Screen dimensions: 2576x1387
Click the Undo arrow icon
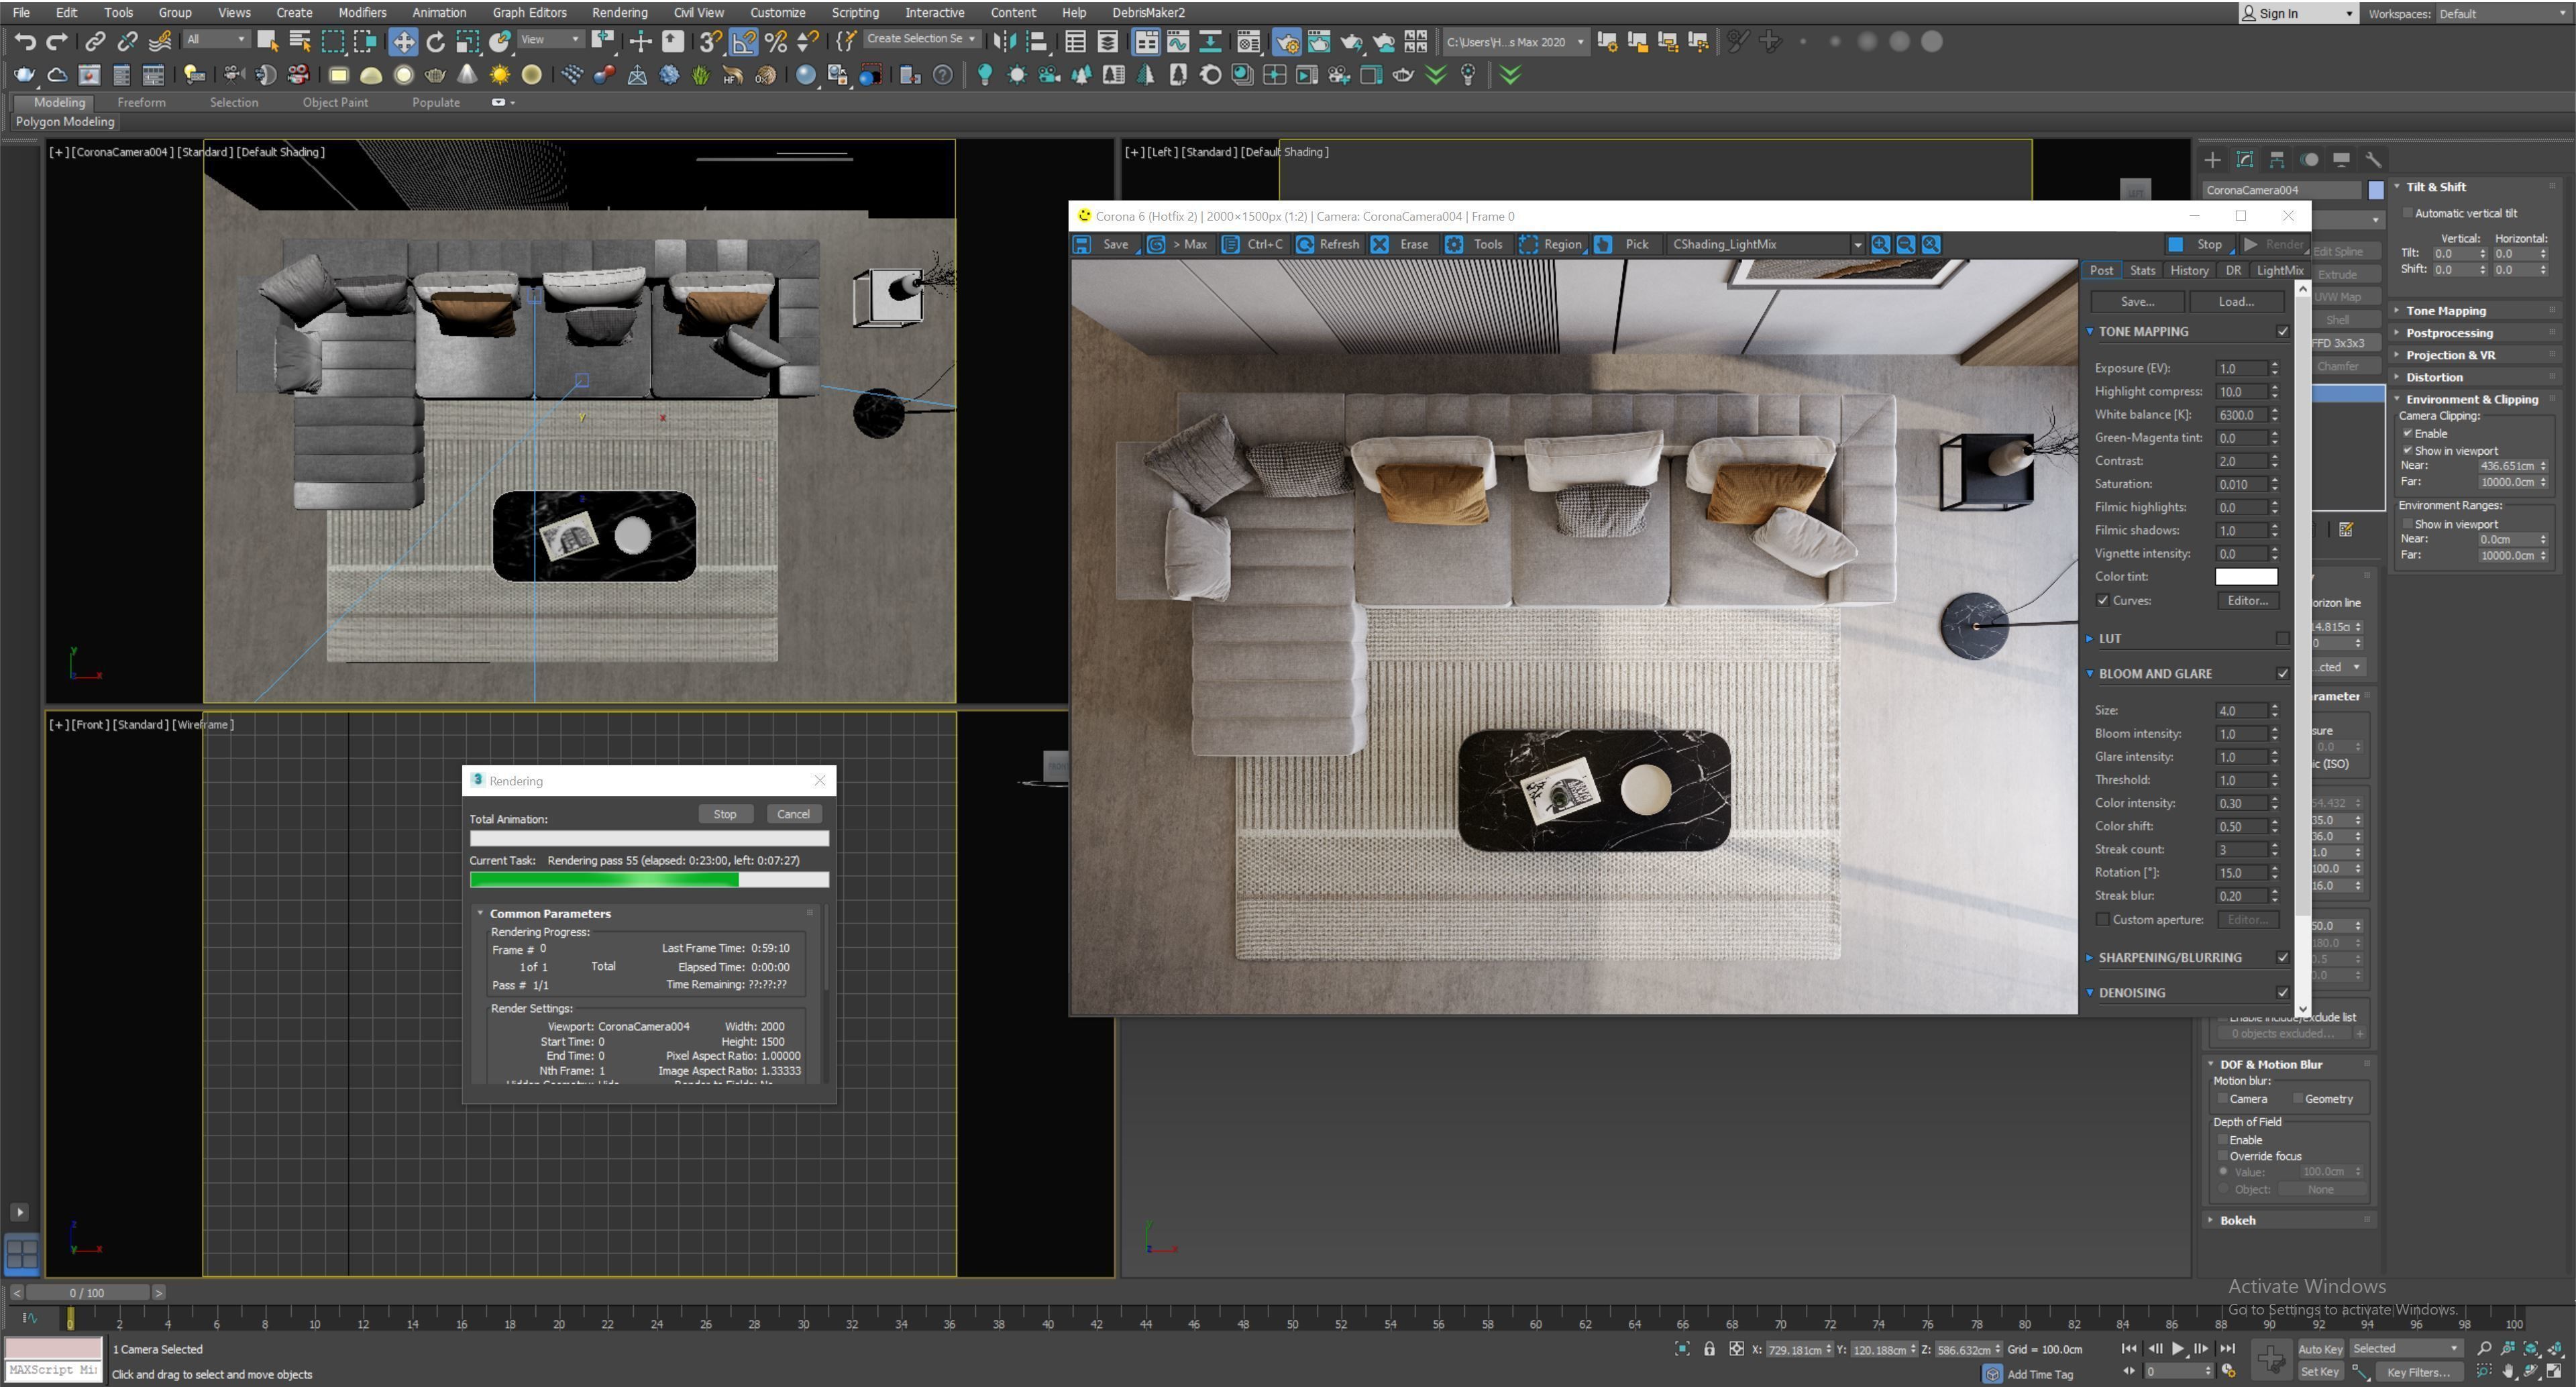tap(25, 42)
